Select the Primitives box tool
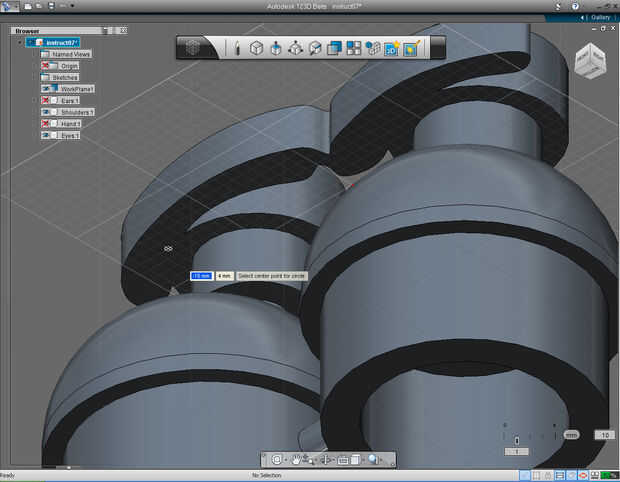The width and height of the screenshot is (620, 482). point(256,47)
